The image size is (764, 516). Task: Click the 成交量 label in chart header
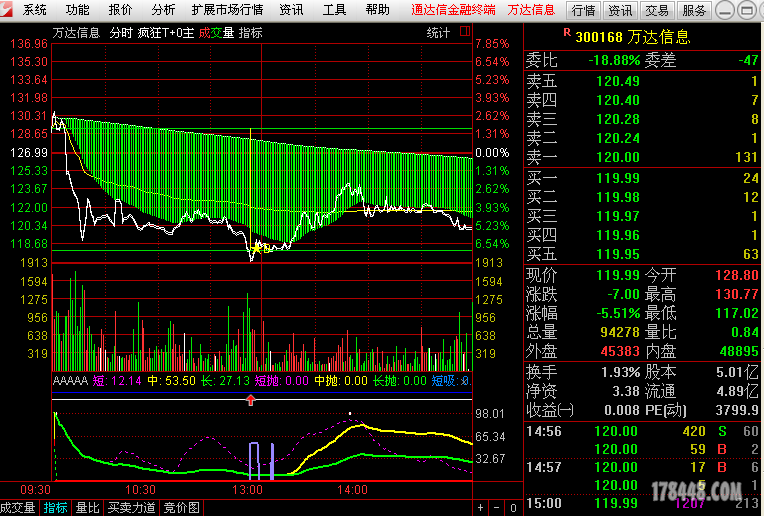pos(216,33)
